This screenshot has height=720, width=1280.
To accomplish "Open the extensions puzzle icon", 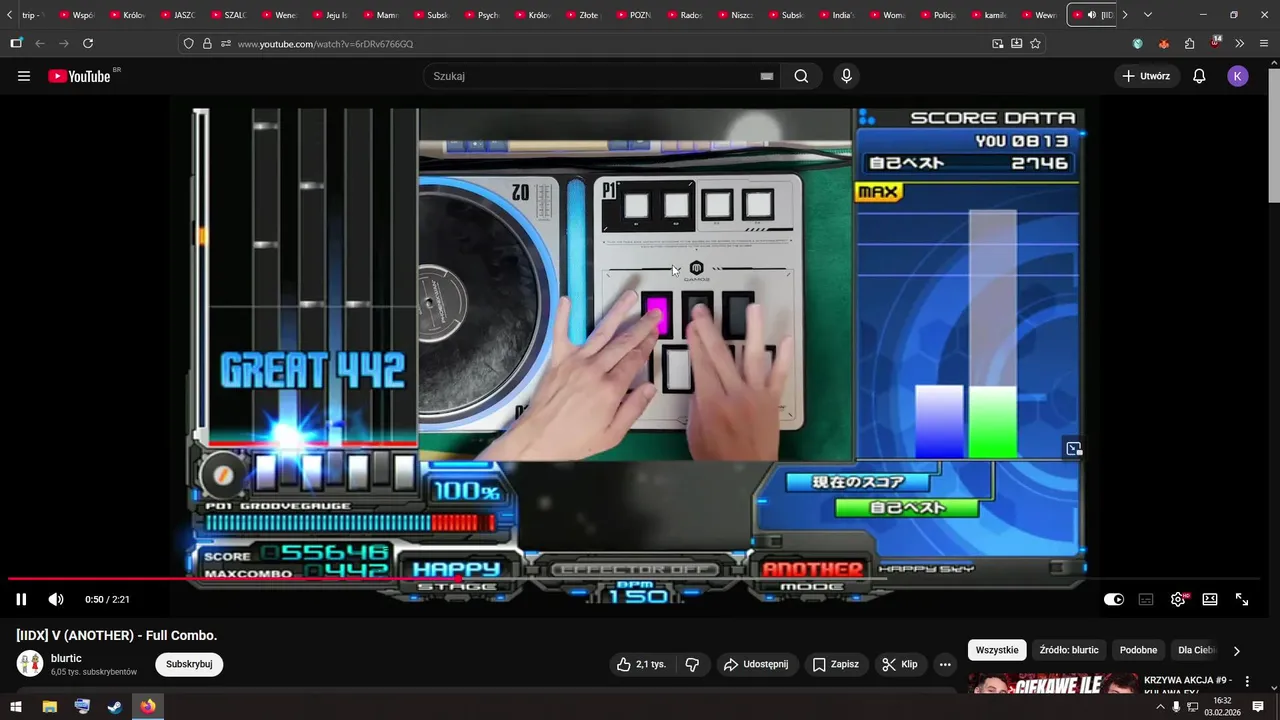I will [x=1189, y=43].
